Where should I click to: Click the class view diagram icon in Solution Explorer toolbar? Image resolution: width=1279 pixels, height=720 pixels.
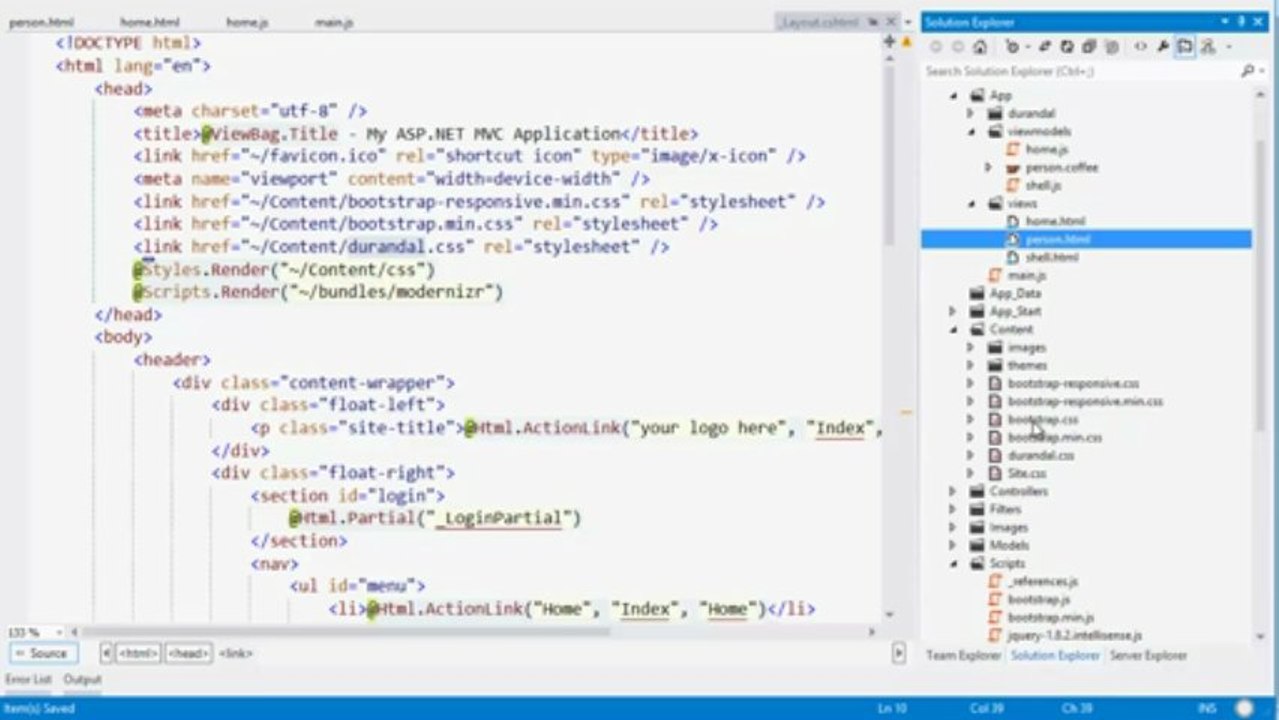[x=1208, y=47]
